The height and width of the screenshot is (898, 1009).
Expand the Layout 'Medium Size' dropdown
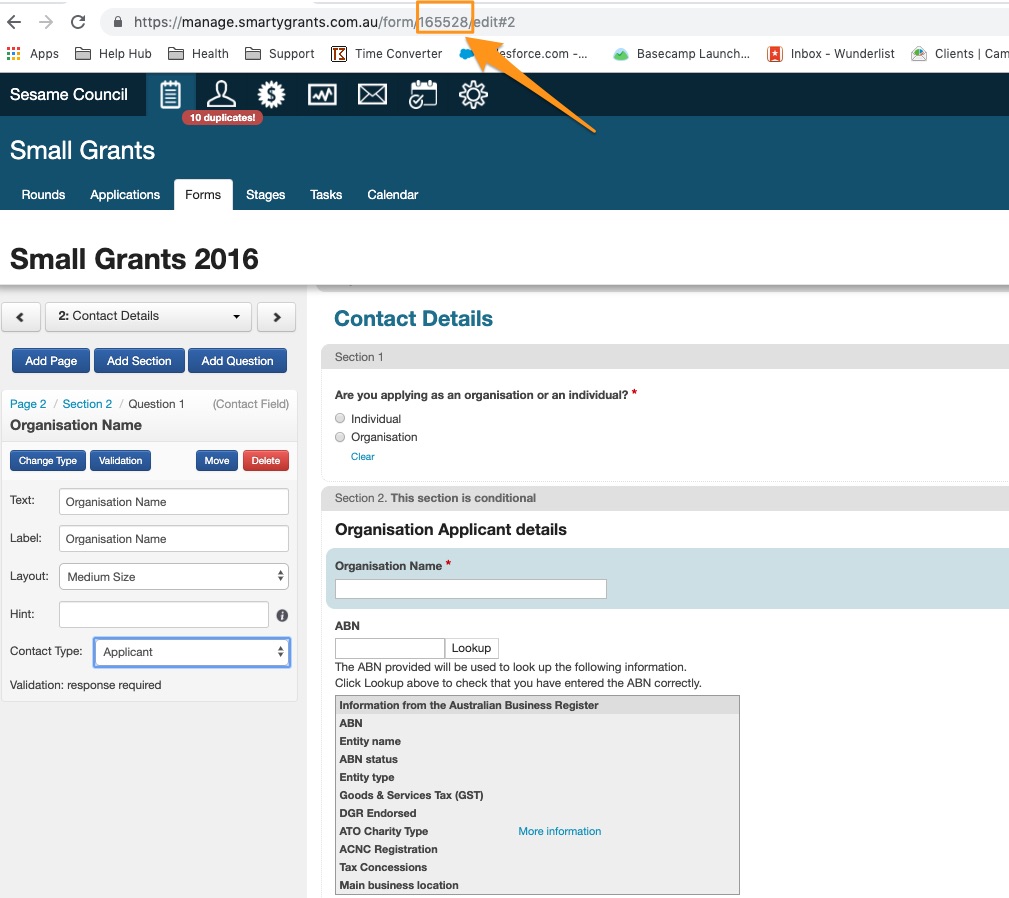(174, 577)
